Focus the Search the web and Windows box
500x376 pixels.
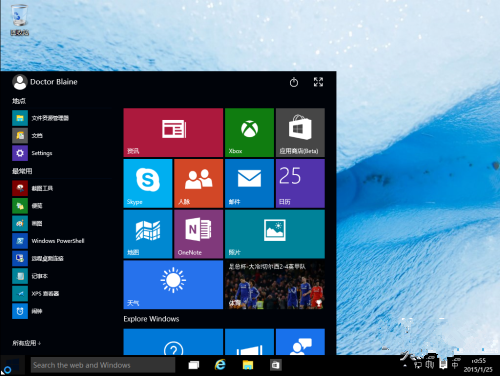(103, 365)
